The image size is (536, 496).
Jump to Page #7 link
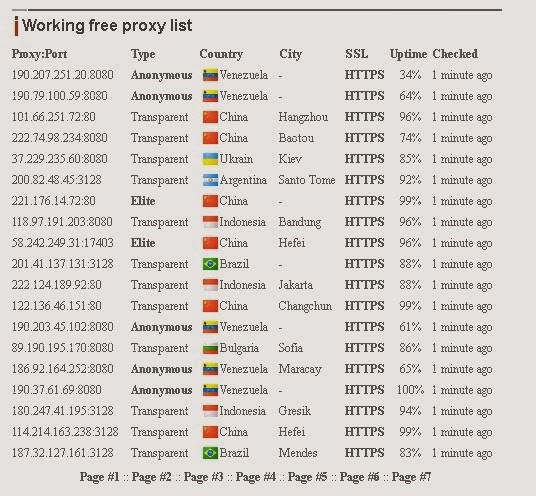pos(412,477)
